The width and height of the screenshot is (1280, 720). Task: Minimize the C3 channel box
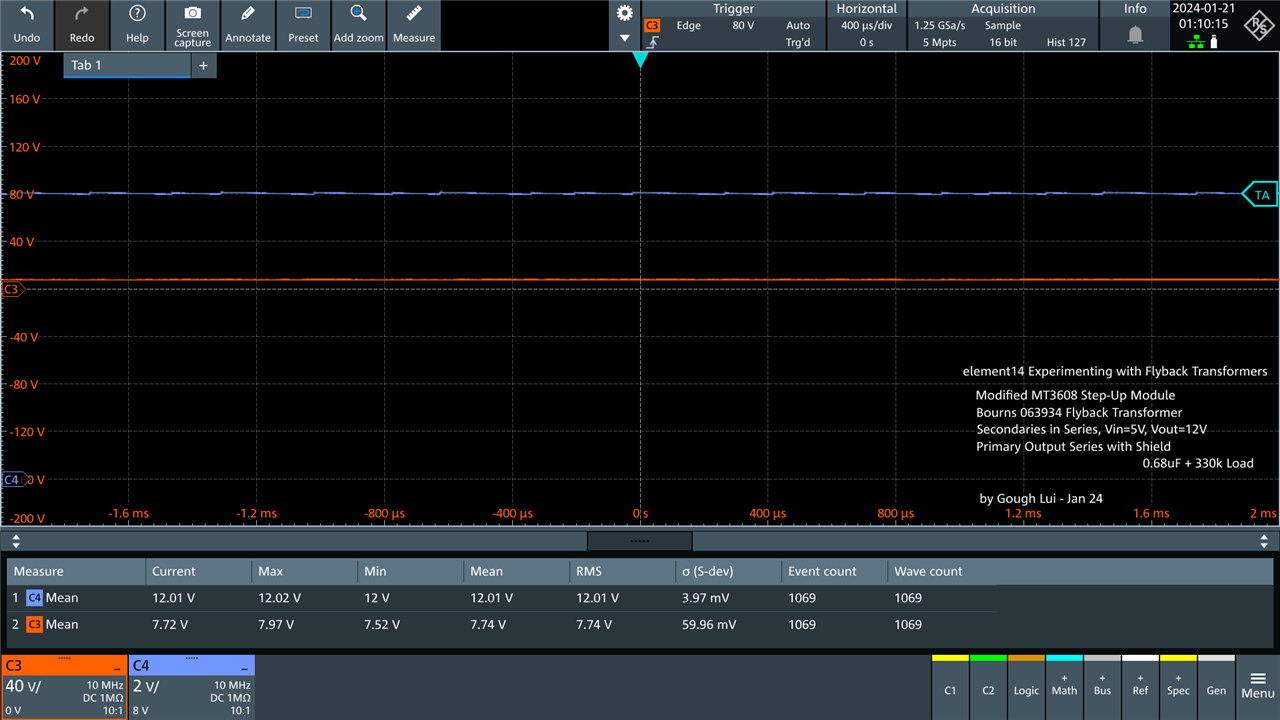(117, 666)
